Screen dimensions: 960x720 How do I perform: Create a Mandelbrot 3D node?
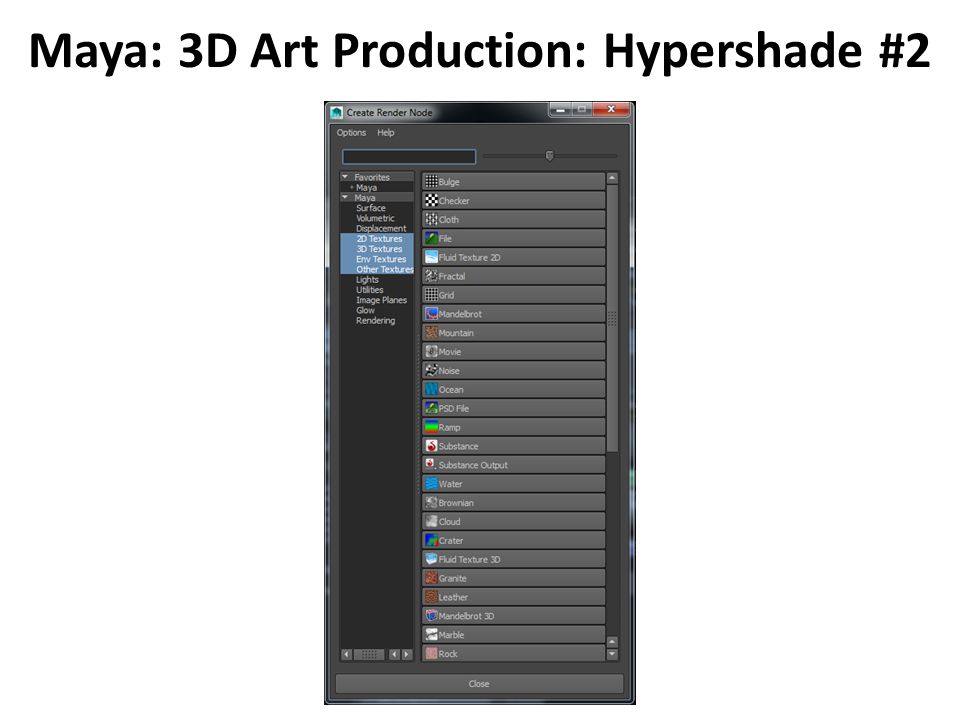(x=513, y=616)
